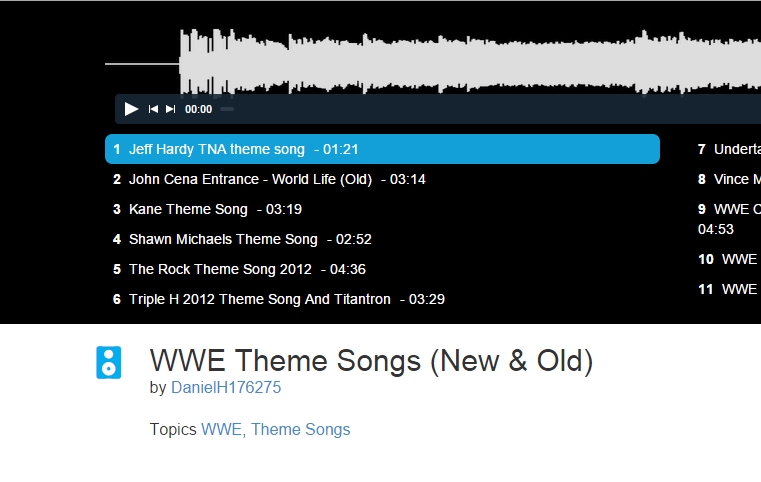
Task: Select John Cena Entrance - World Life track
Action: coord(250,179)
